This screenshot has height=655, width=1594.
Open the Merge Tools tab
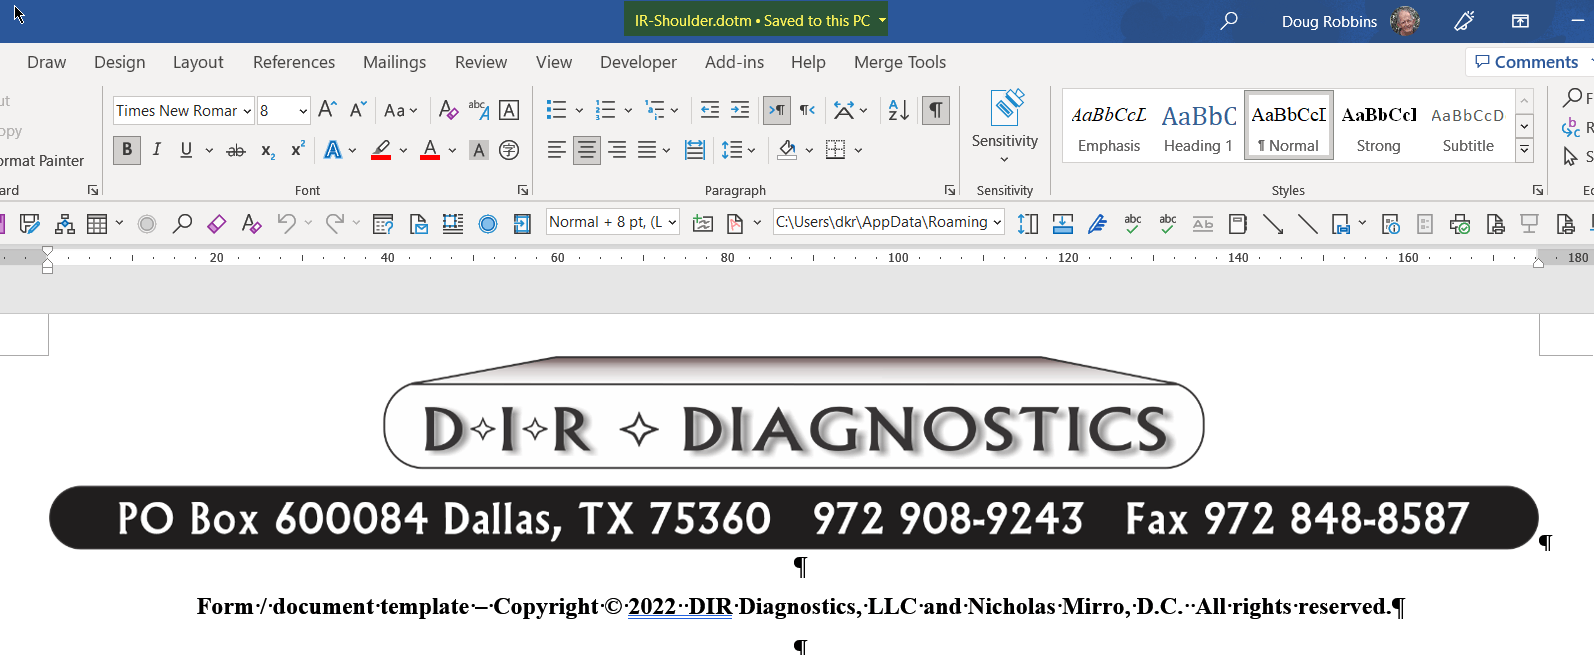(900, 62)
